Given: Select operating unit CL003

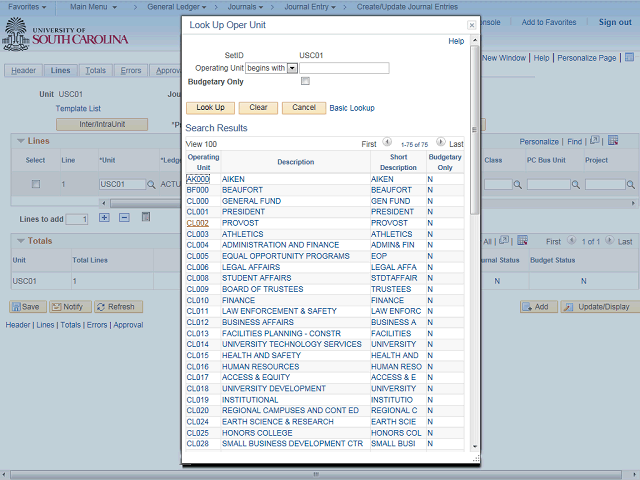Looking at the screenshot, I should coord(198,234).
